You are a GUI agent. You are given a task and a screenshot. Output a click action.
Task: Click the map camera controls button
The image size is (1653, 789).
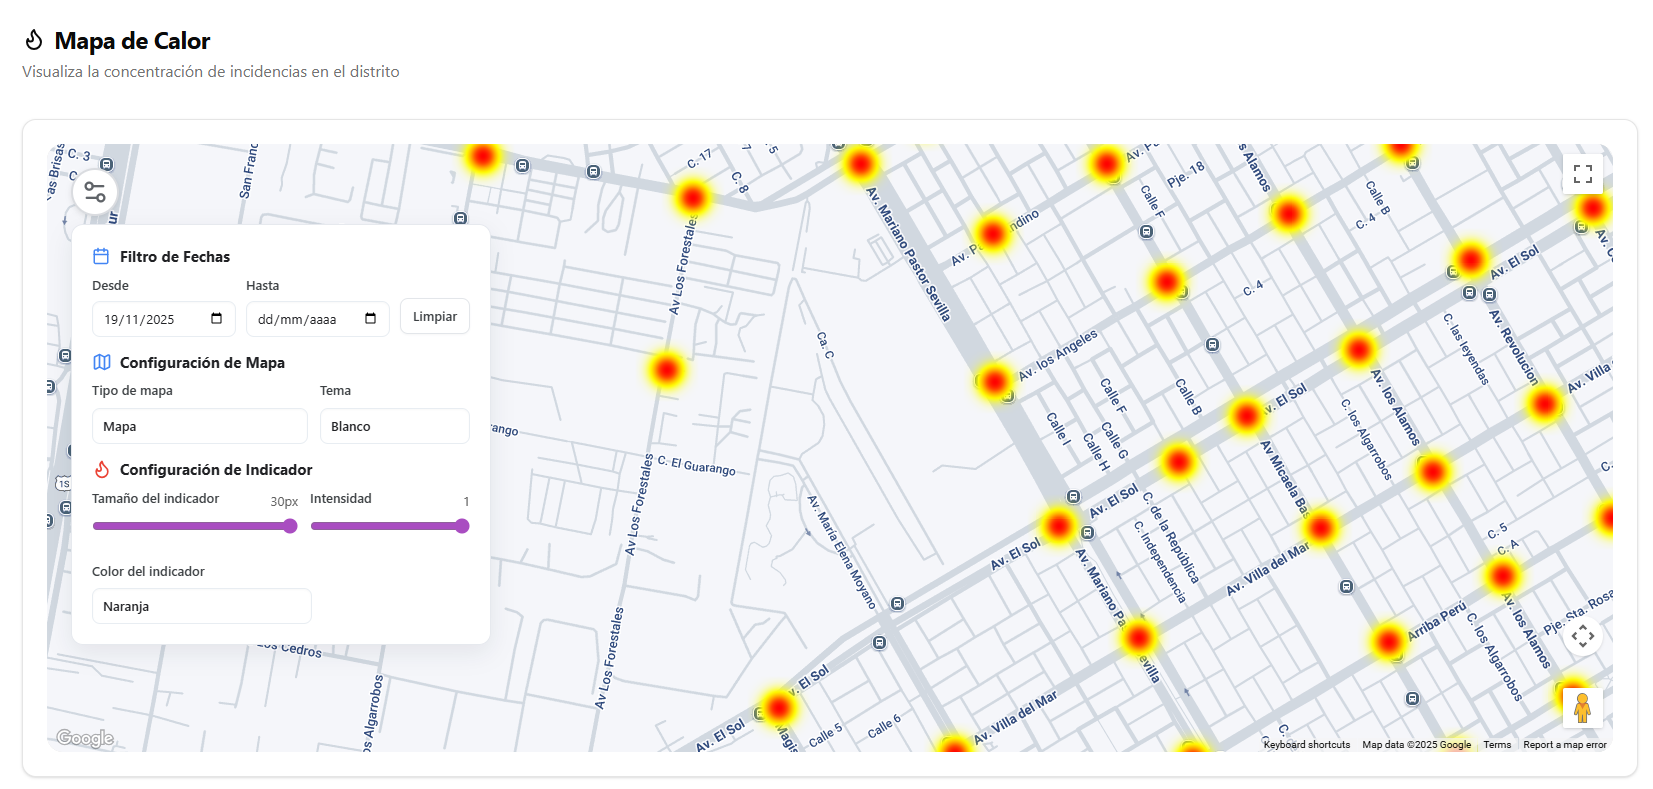tap(1582, 636)
